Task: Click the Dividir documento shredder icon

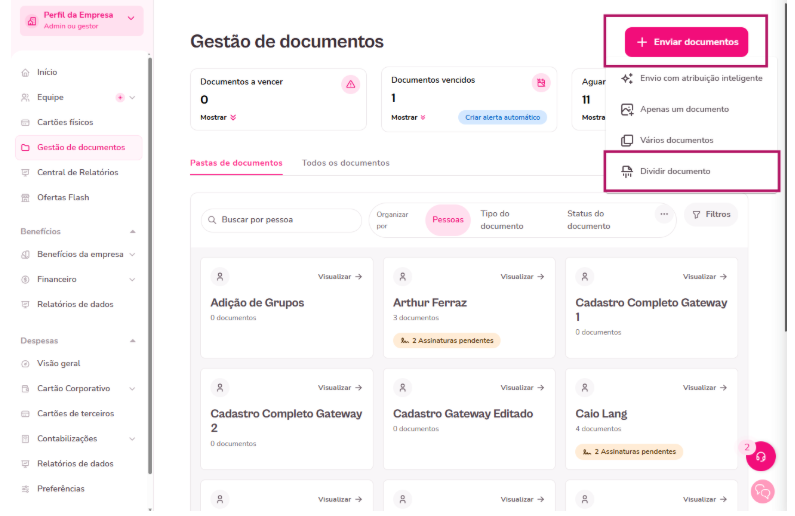Action: tap(627, 171)
